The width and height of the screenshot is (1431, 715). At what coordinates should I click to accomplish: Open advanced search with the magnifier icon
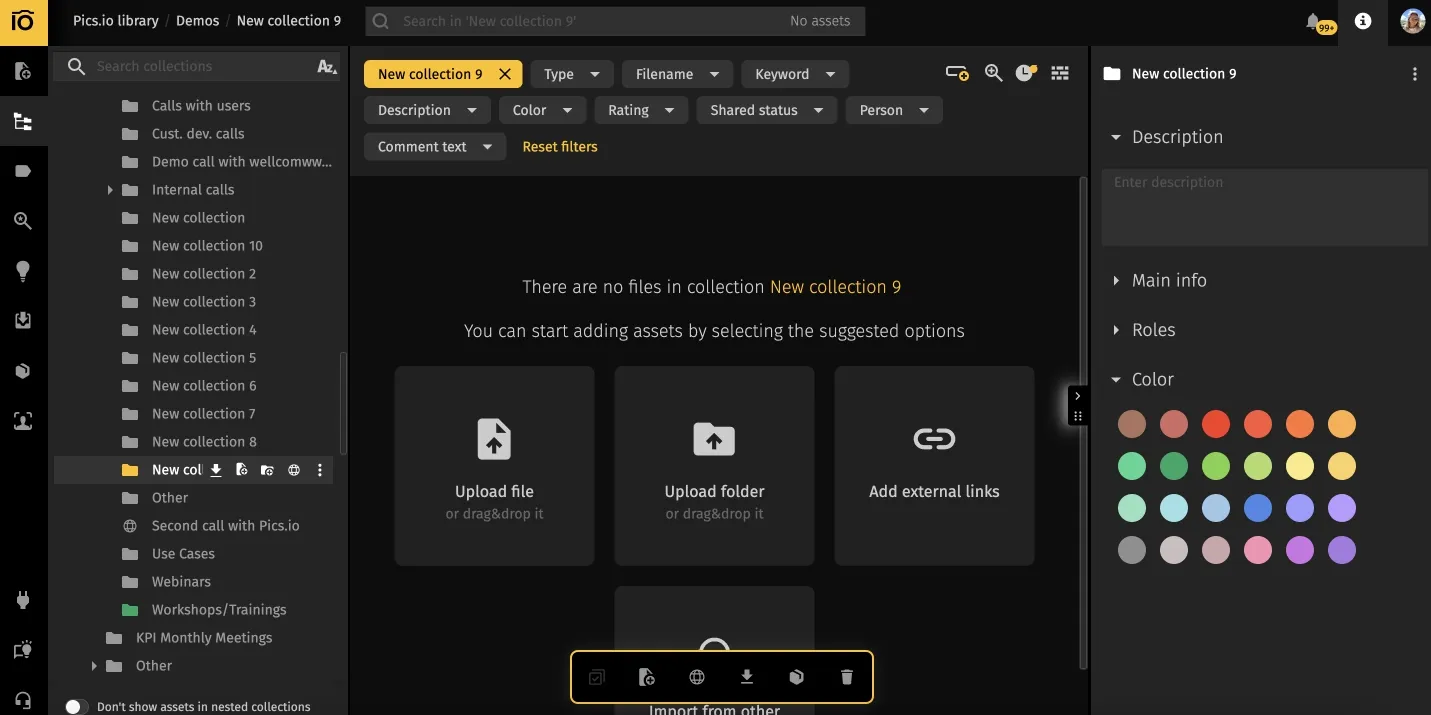[x=993, y=73]
